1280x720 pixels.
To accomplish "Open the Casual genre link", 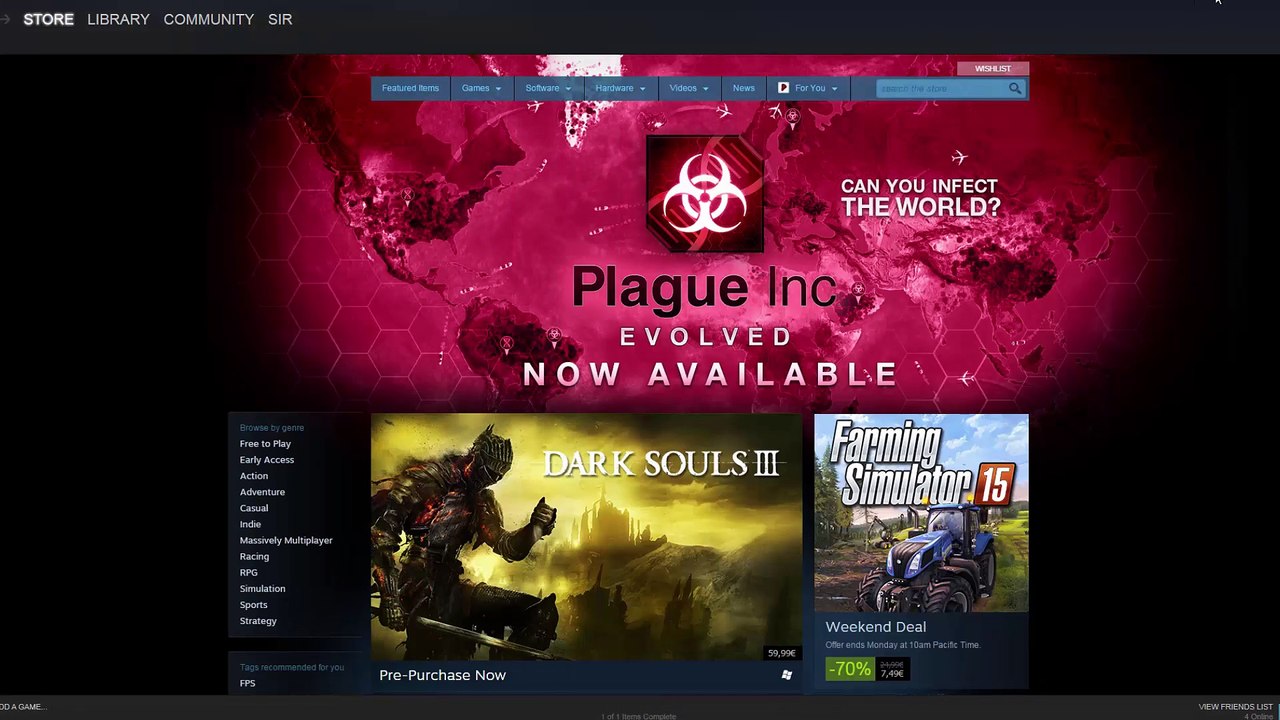I will [254, 508].
